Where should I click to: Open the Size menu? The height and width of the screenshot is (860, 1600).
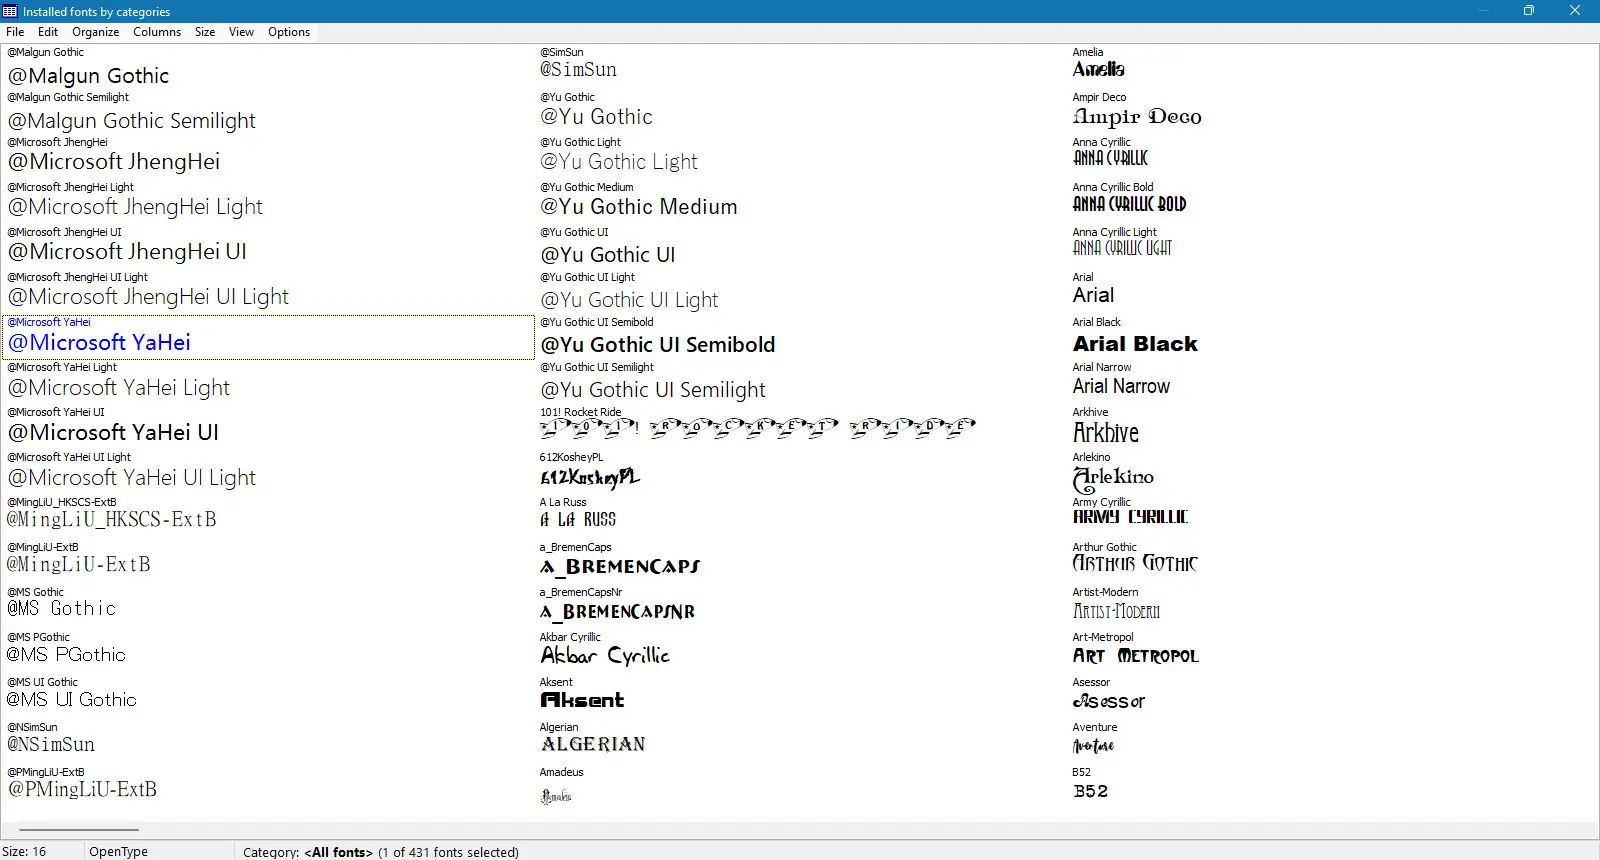pyautogui.click(x=205, y=32)
